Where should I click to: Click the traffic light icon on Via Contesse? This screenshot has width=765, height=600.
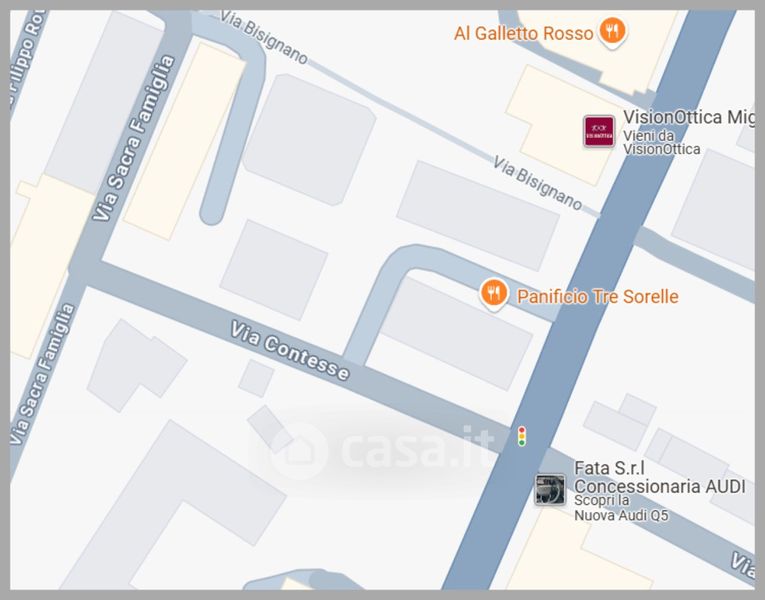point(522,436)
